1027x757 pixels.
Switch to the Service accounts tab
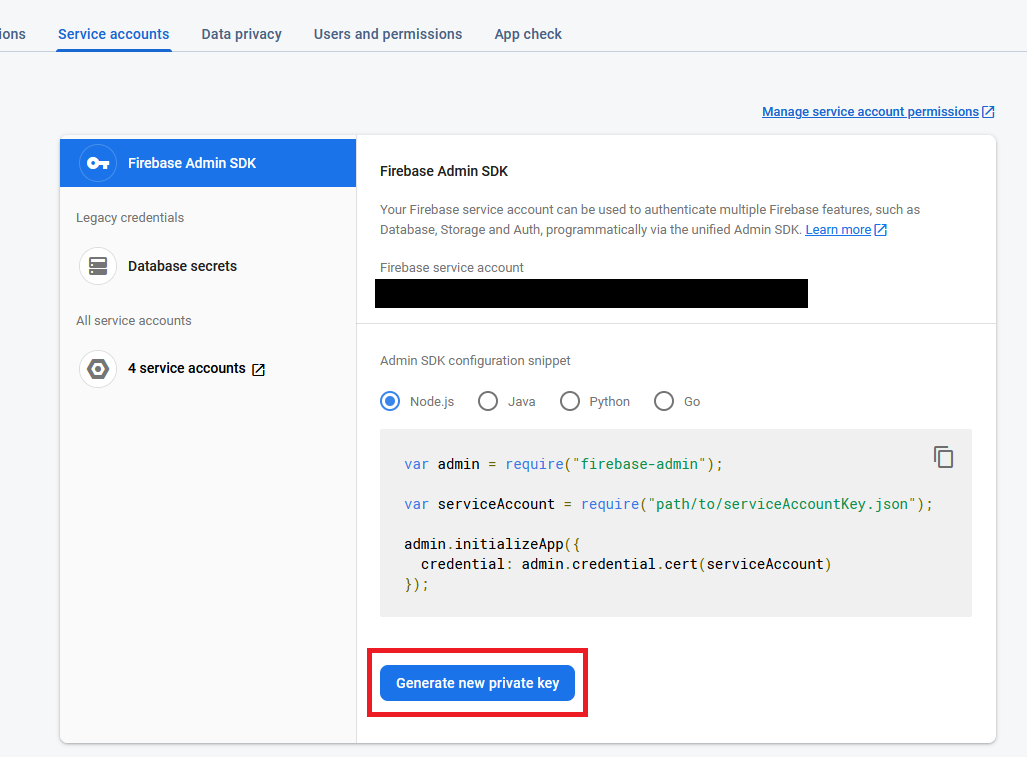click(113, 34)
